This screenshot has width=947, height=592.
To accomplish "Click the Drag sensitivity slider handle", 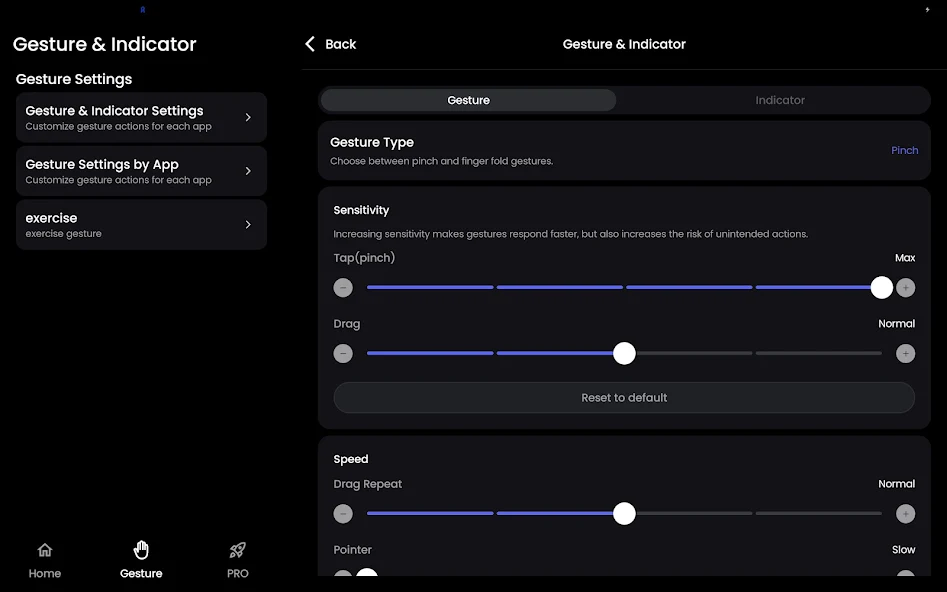I will (x=624, y=353).
